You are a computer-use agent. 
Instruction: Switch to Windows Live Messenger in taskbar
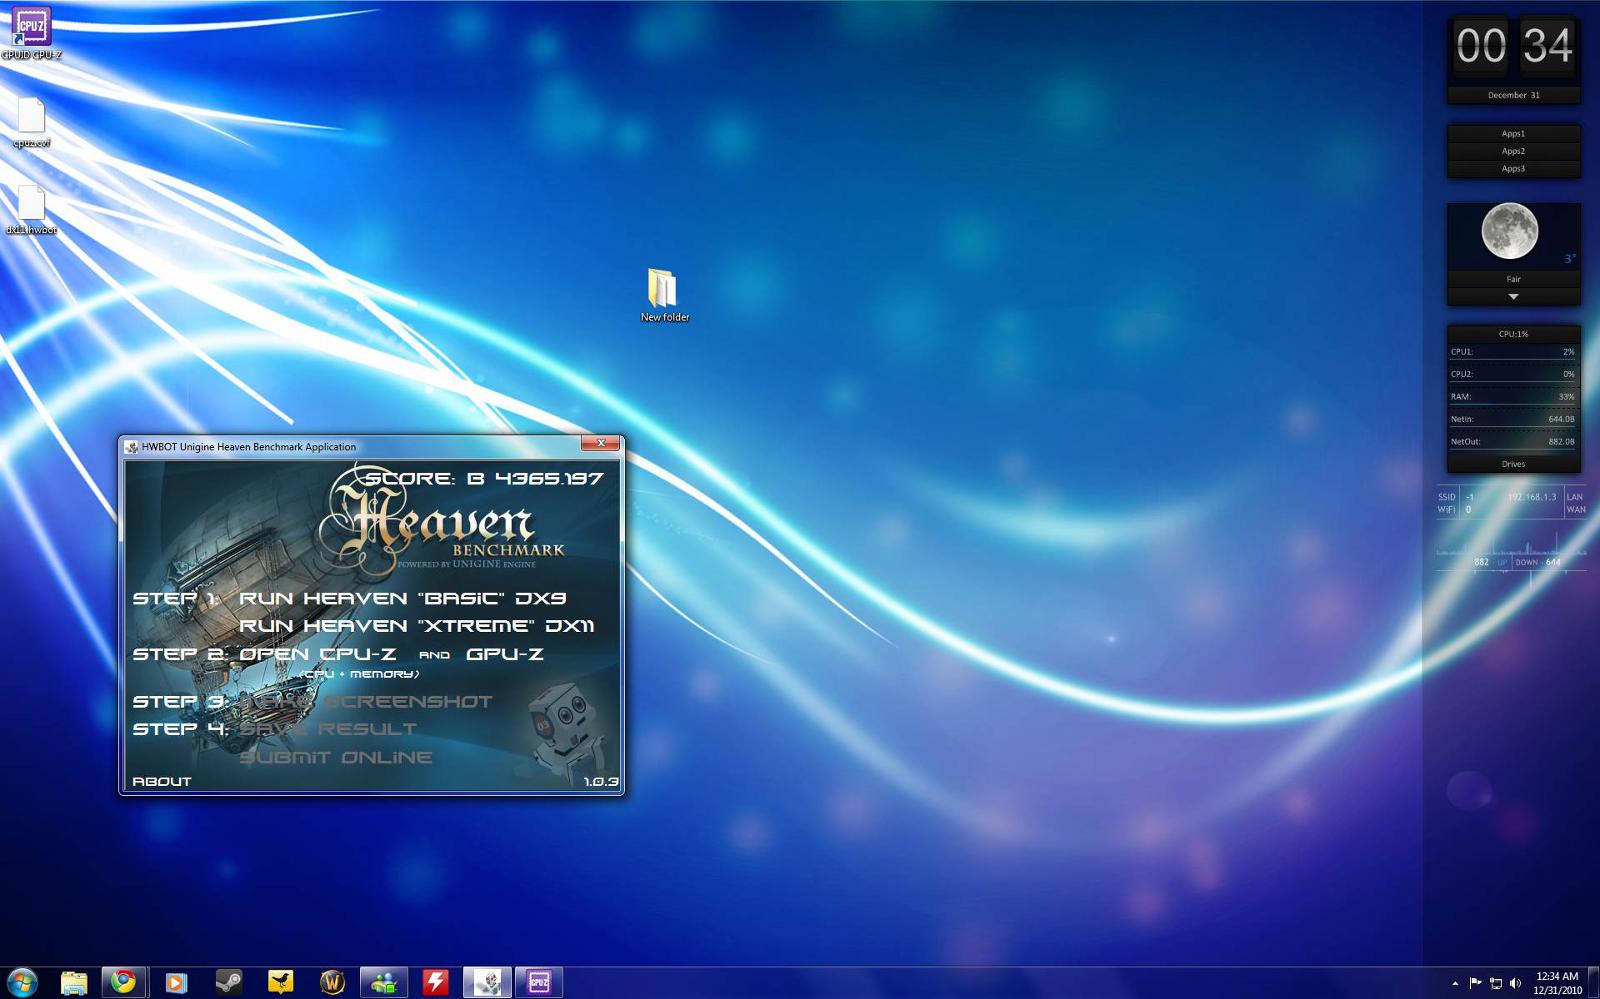384,982
